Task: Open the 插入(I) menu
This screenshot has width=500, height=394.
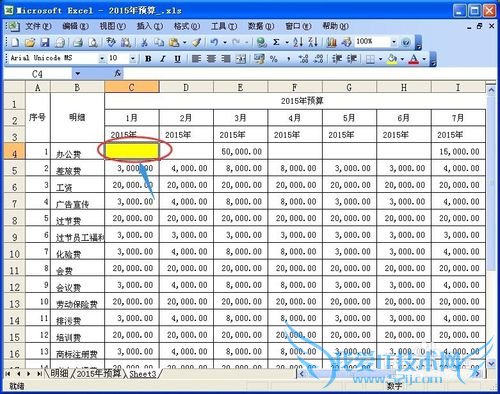Action: (150, 26)
